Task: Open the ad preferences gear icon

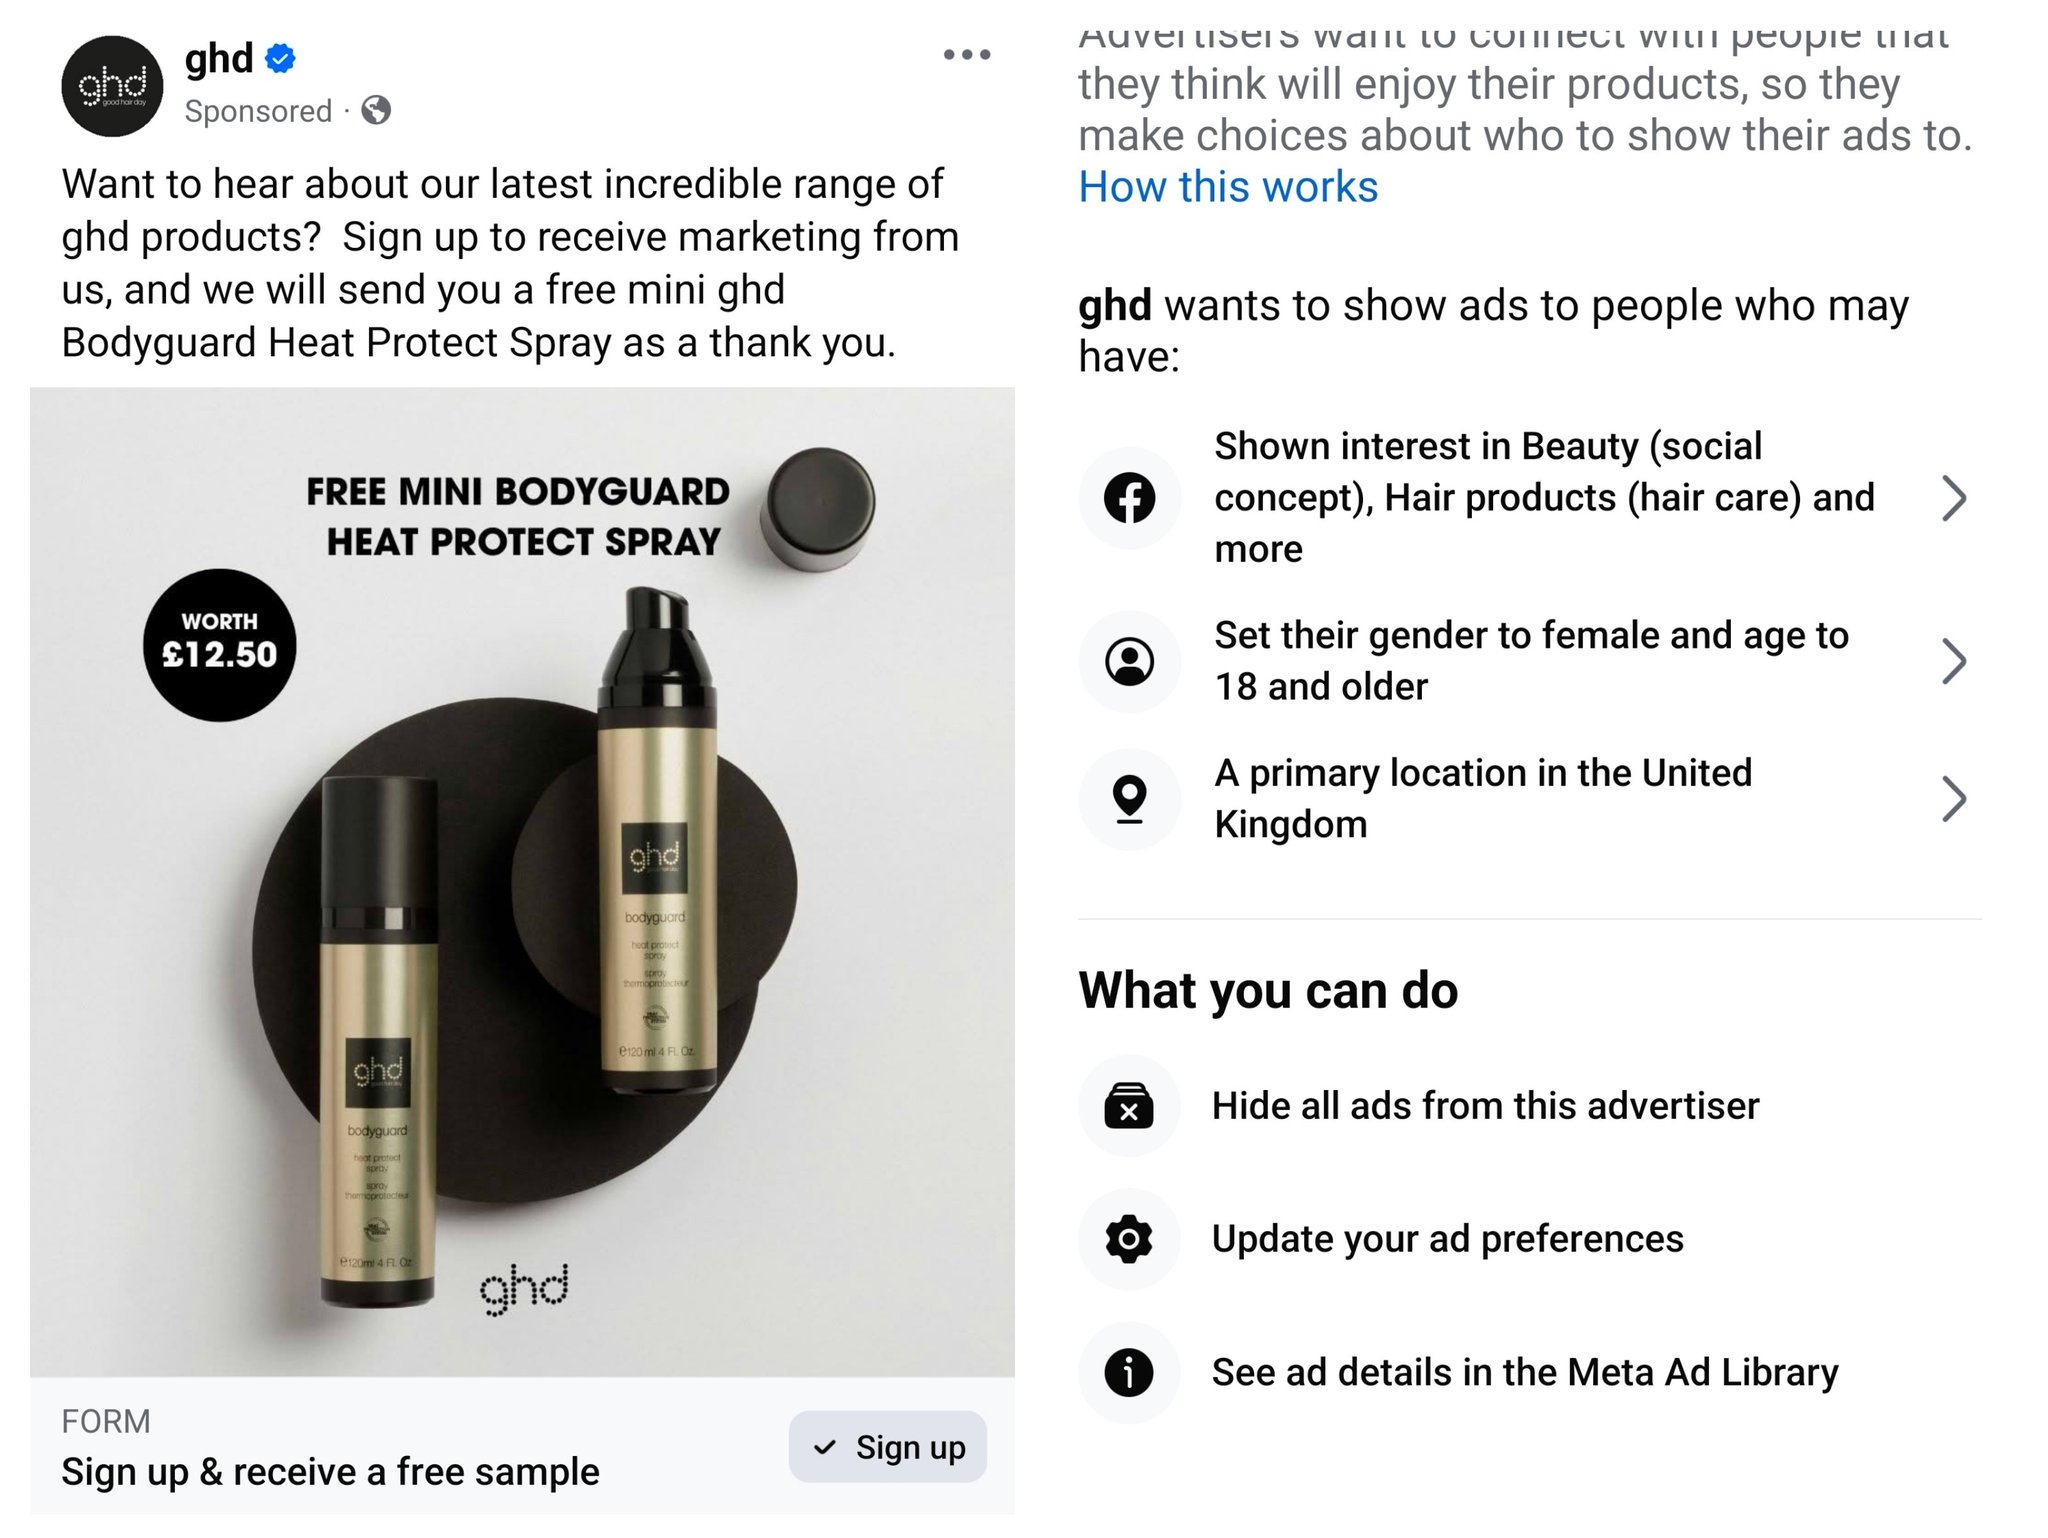Action: [x=1128, y=1238]
